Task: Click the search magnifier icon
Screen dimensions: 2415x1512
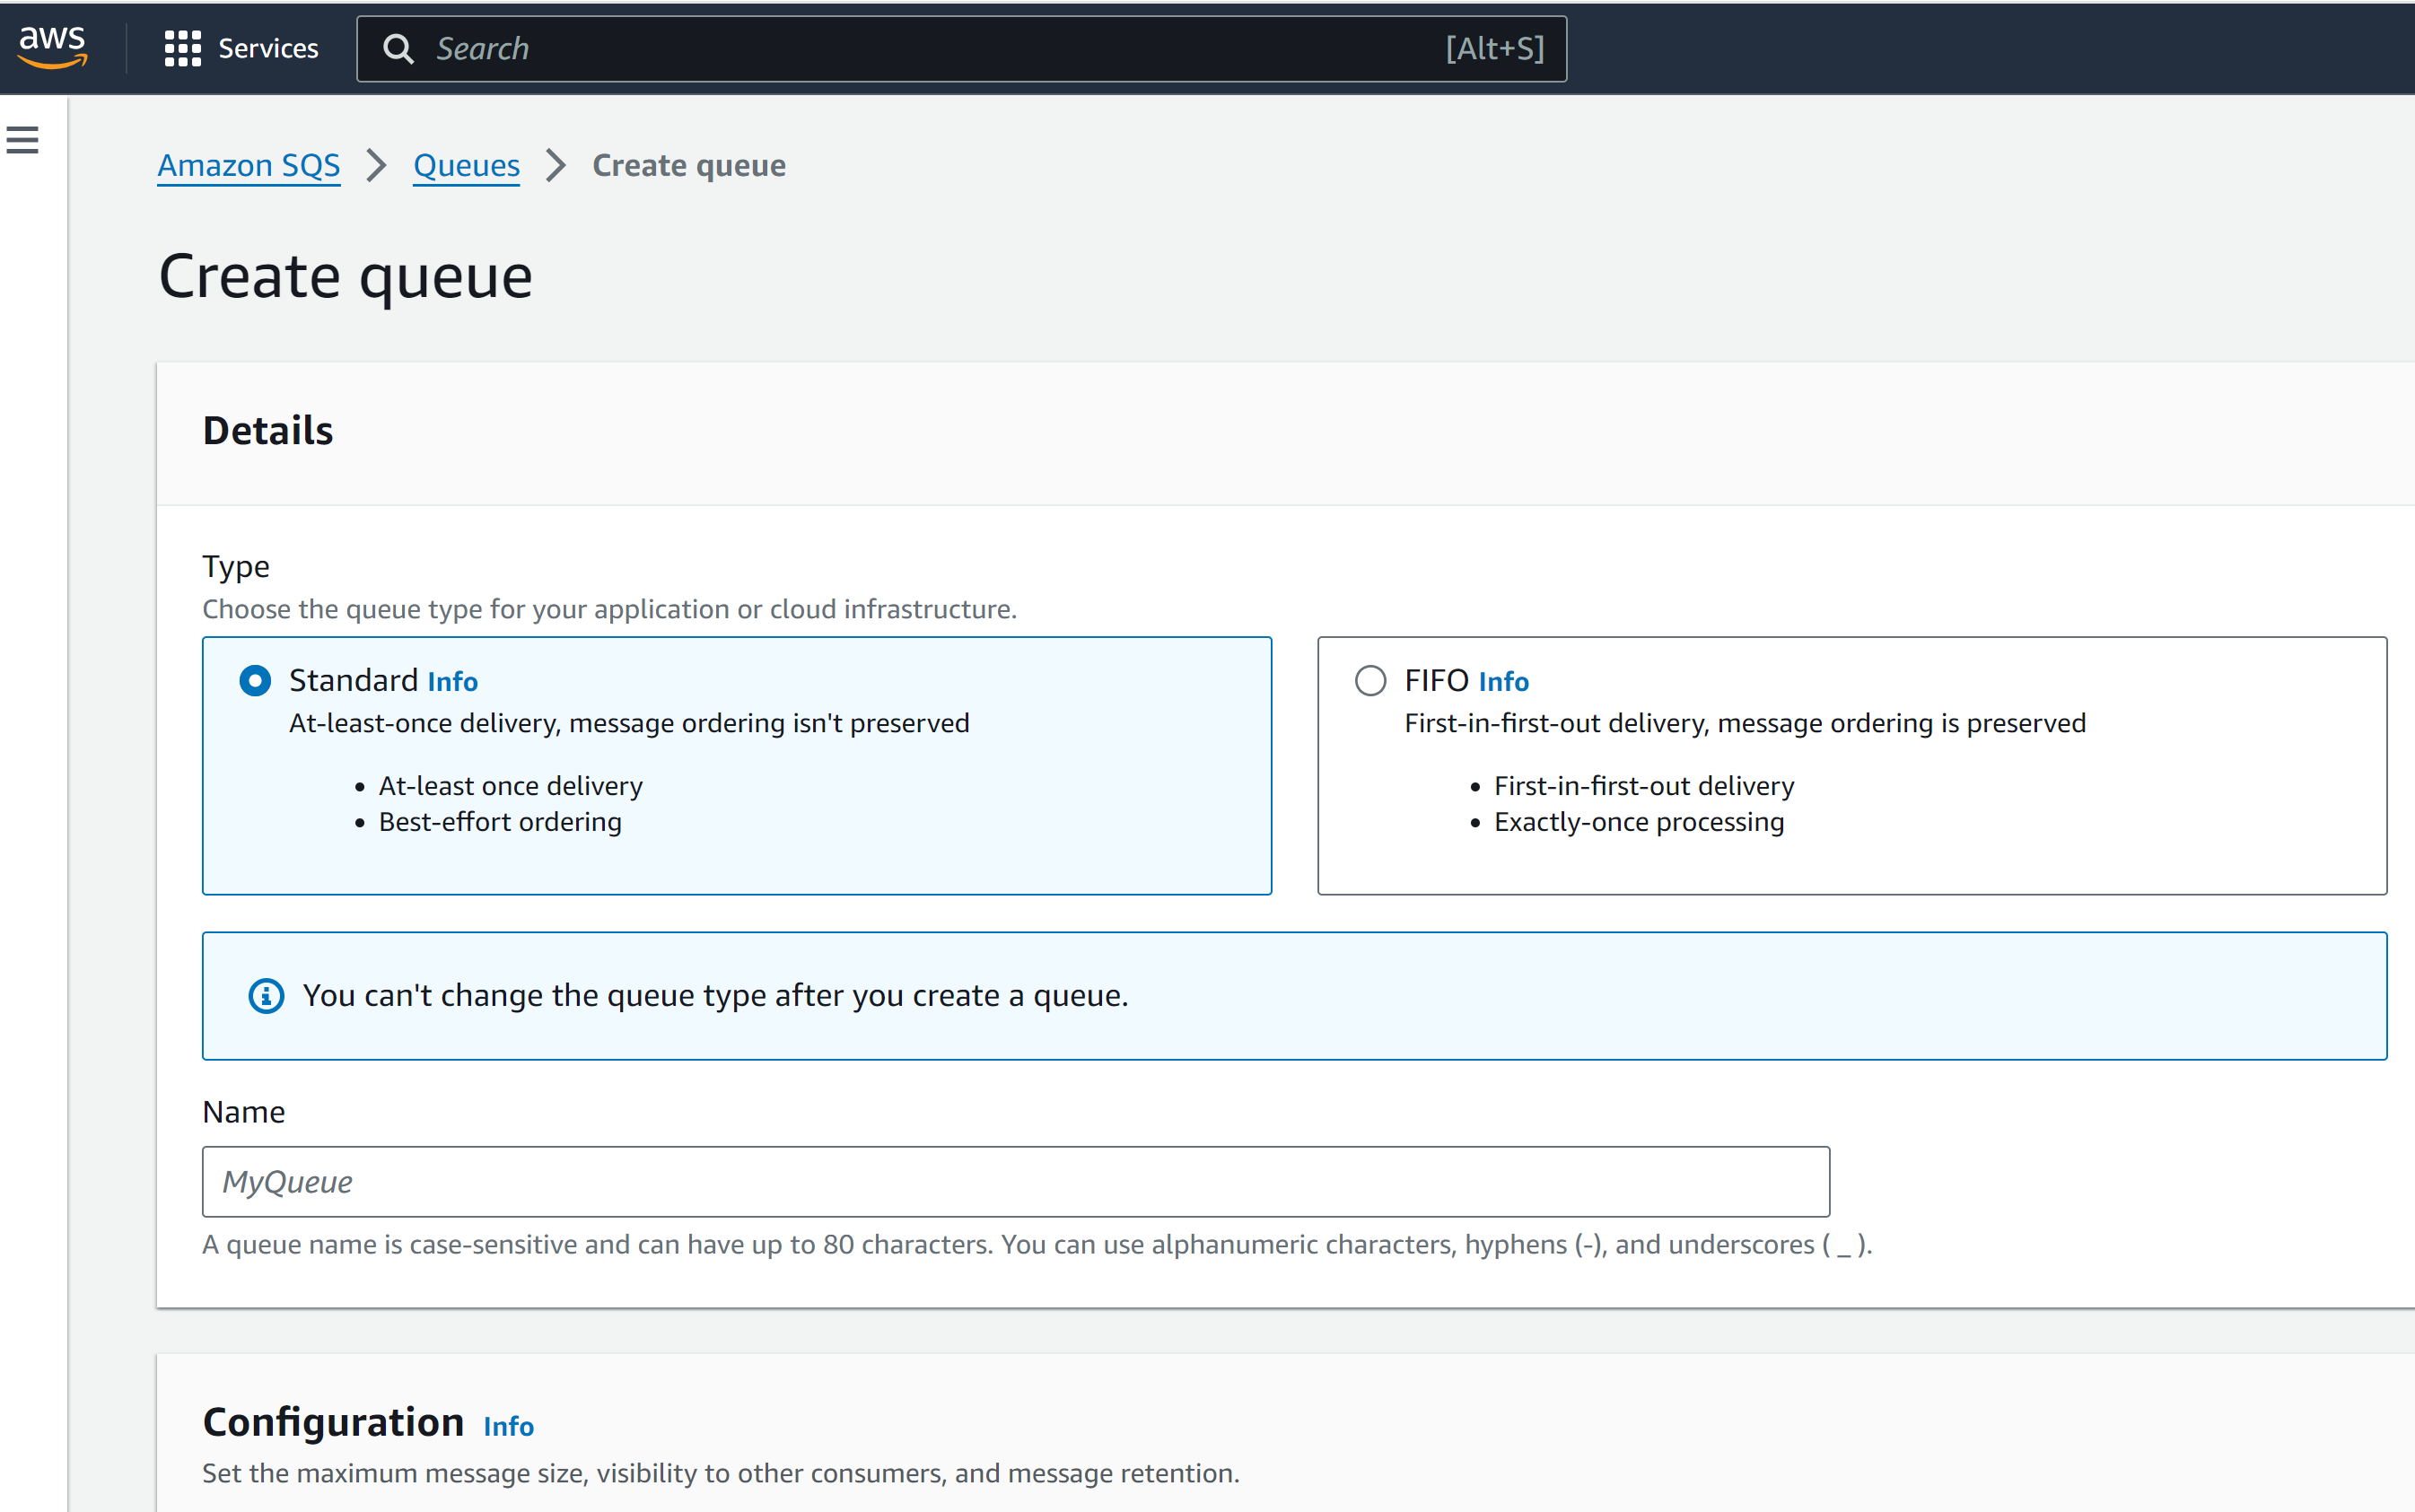Action: click(398, 48)
